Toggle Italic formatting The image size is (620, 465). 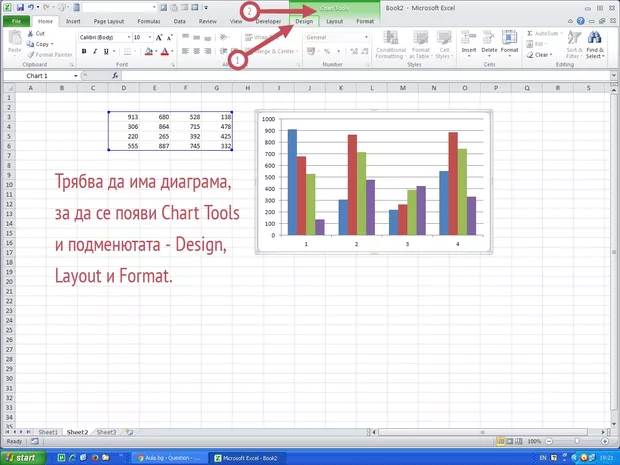coord(95,51)
